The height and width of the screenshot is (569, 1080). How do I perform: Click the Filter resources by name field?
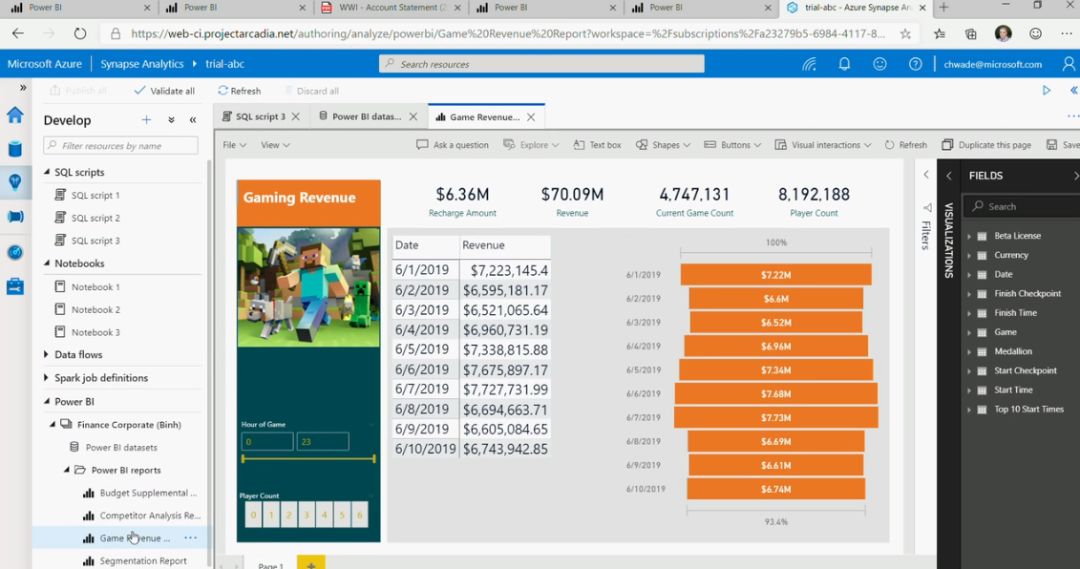click(121, 145)
